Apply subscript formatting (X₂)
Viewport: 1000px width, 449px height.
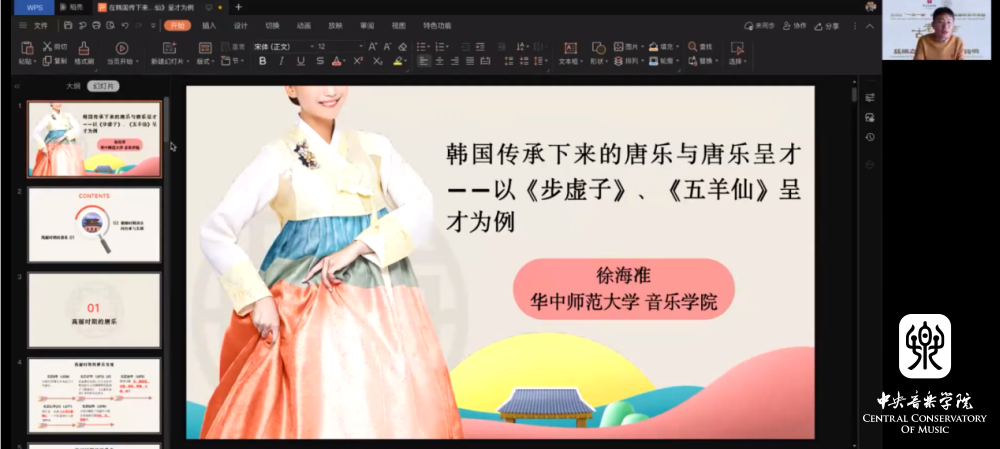click(378, 61)
